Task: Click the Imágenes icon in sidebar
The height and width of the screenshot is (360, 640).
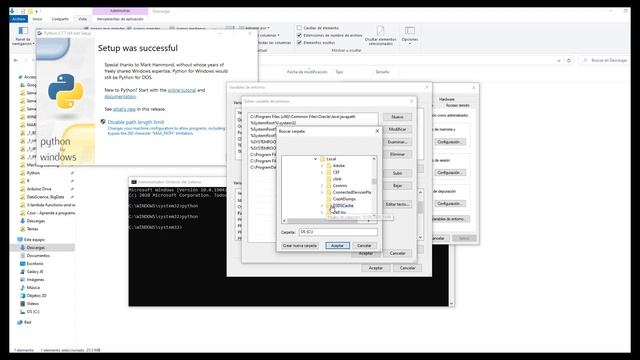Action: [22, 280]
